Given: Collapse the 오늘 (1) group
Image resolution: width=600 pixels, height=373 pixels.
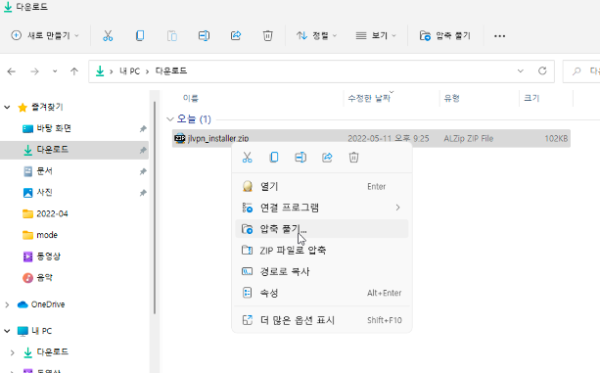Looking at the screenshot, I should click(170, 119).
